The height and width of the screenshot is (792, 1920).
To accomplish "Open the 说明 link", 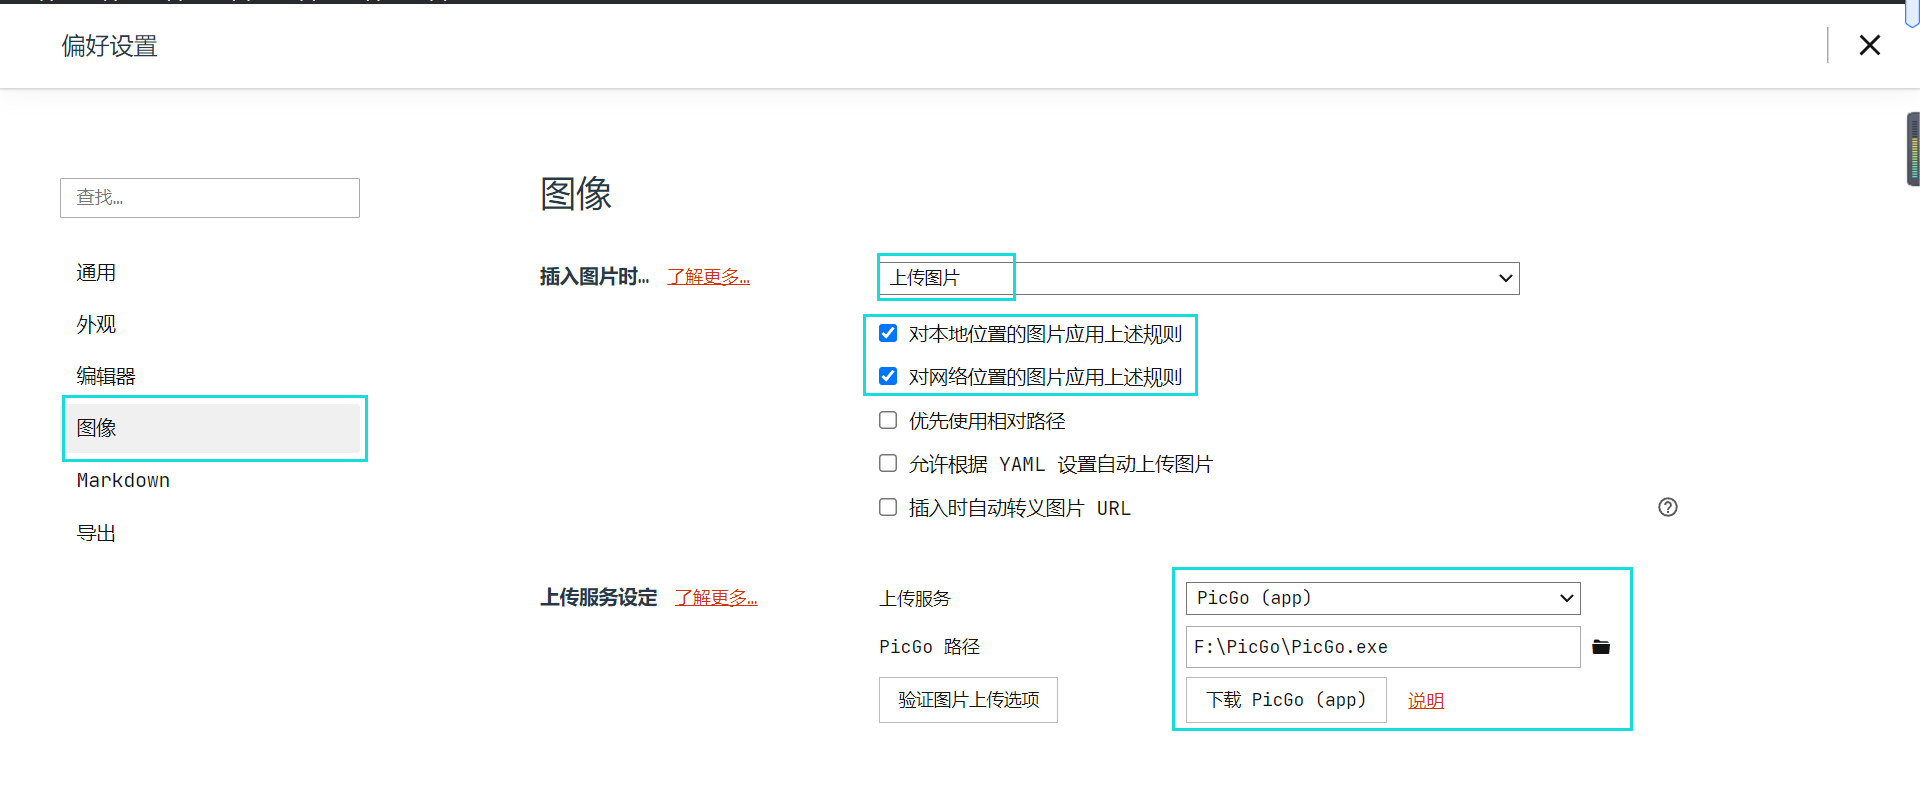I will [x=1426, y=701].
